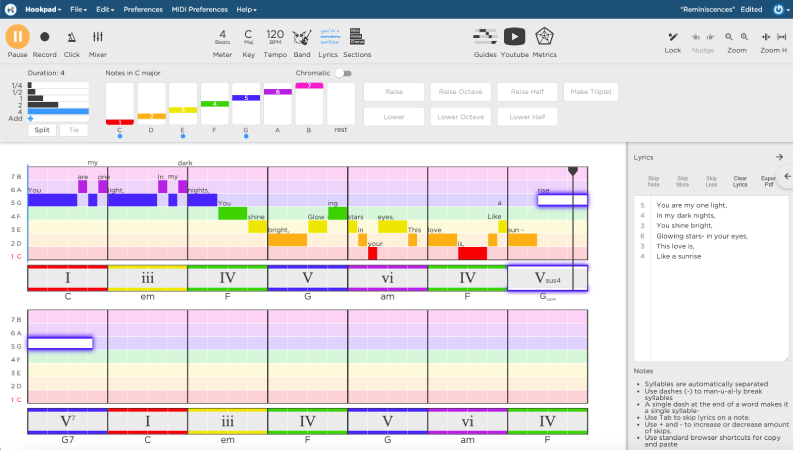Viewport: 793px width, 450px height.
Task: Open the Edit dropdown menu
Action: [x=106, y=9]
